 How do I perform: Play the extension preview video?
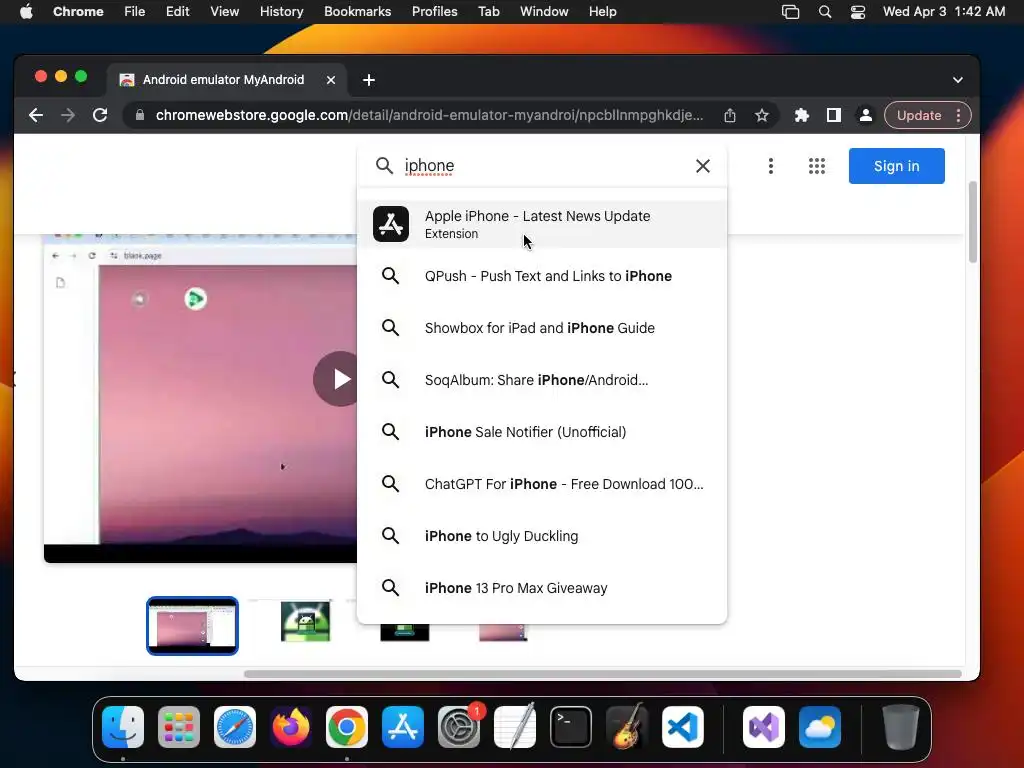[x=337, y=379]
